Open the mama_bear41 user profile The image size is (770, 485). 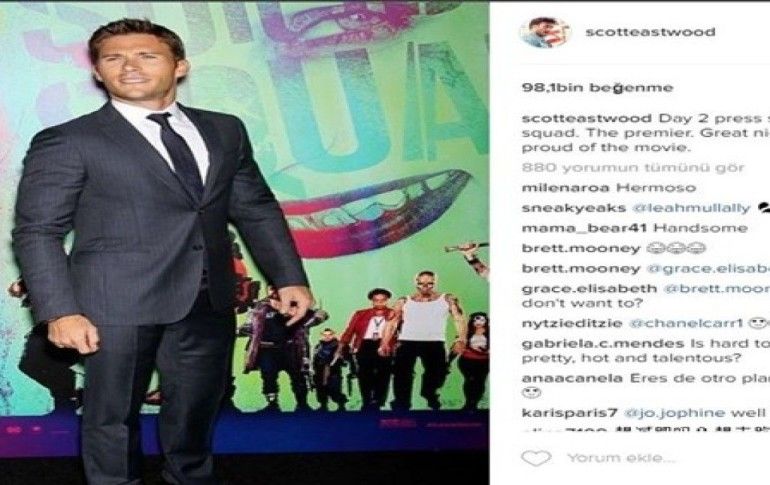(585, 228)
